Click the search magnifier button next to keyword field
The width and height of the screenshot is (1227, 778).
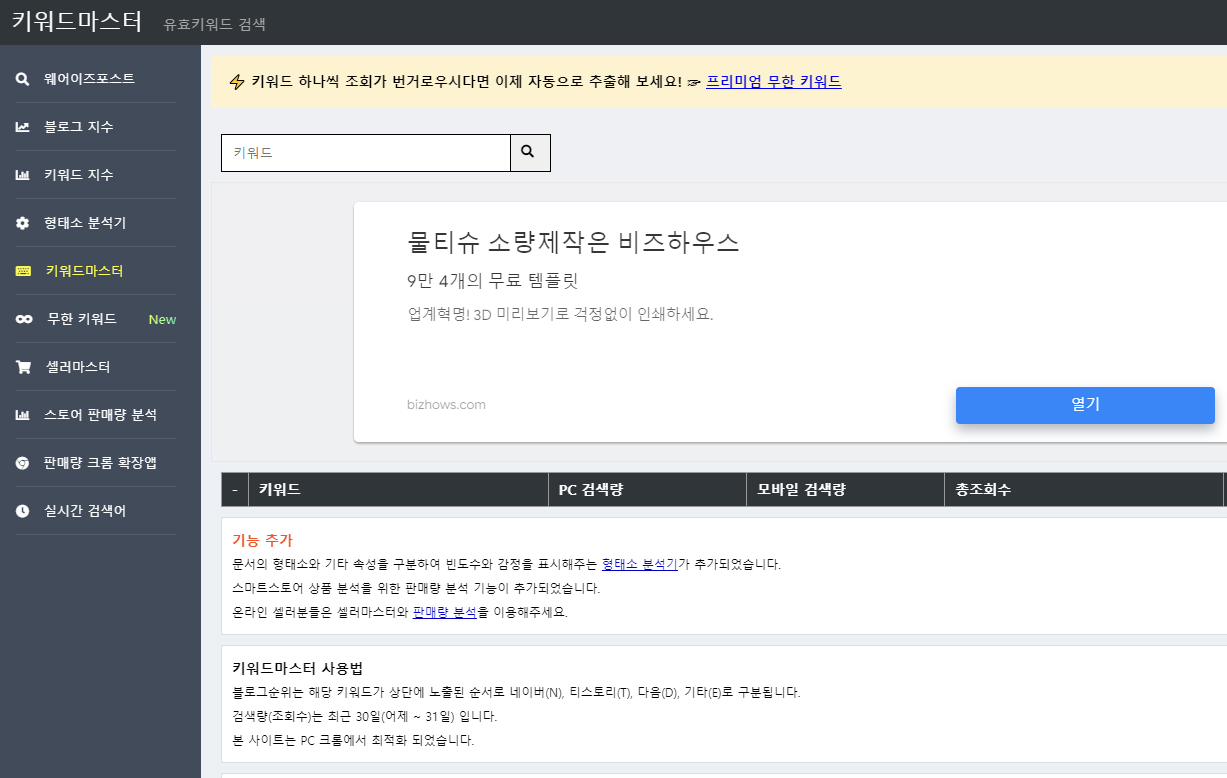(530, 153)
